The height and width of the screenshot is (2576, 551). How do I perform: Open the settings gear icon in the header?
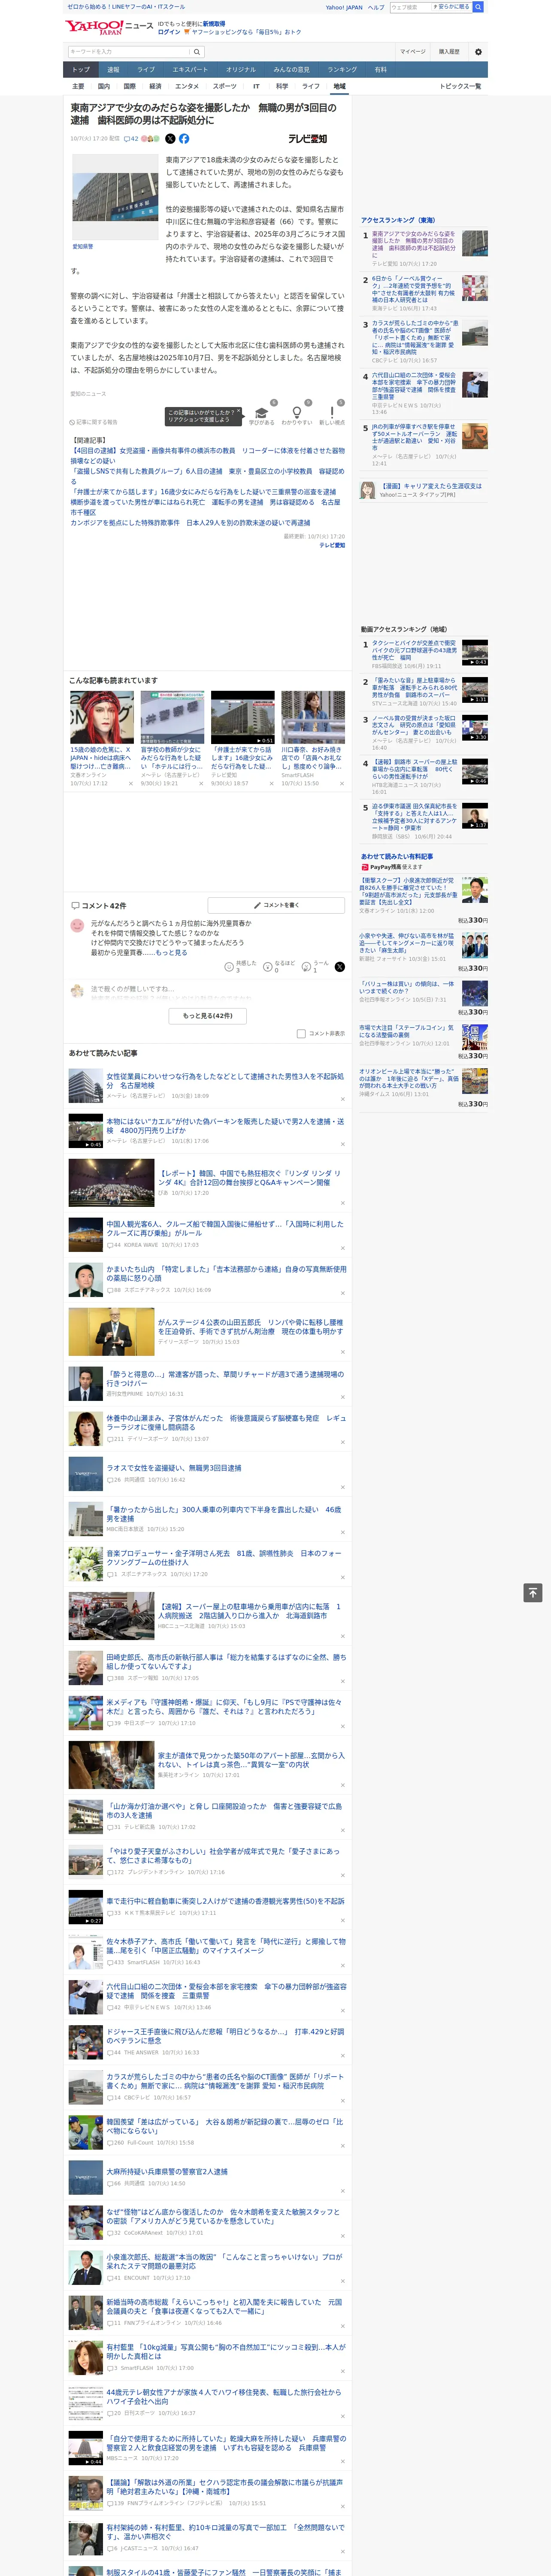coord(478,52)
